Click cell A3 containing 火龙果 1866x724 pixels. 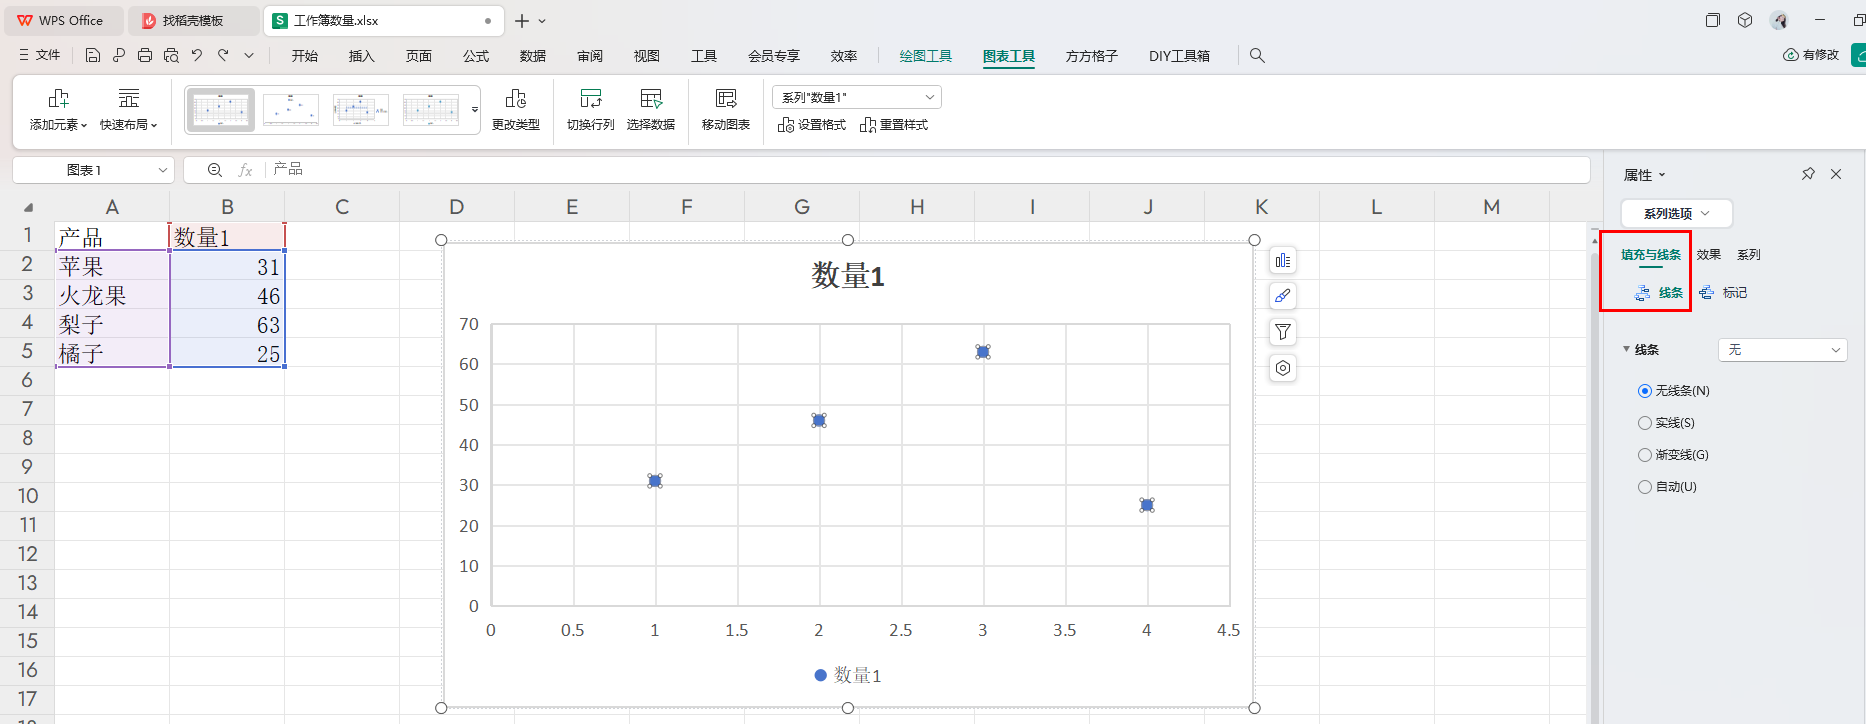112,295
